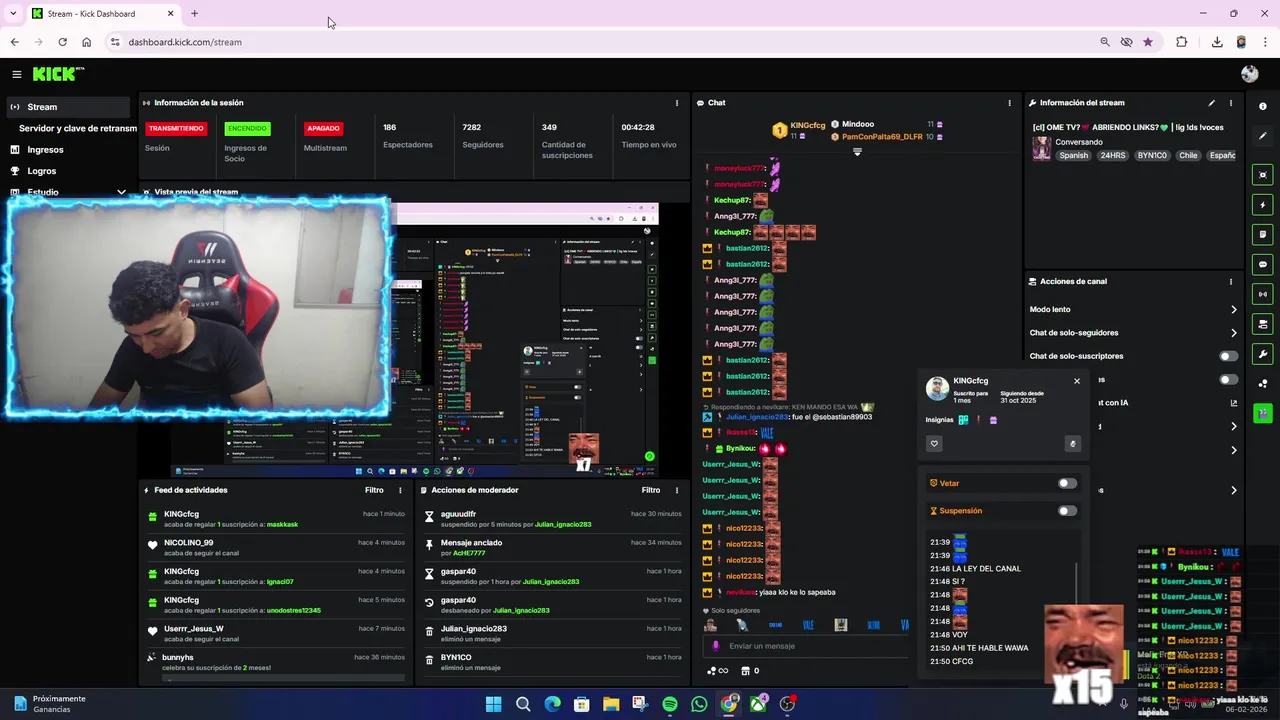Expand Chat de solo-seguidores settings

pos(1233,333)
